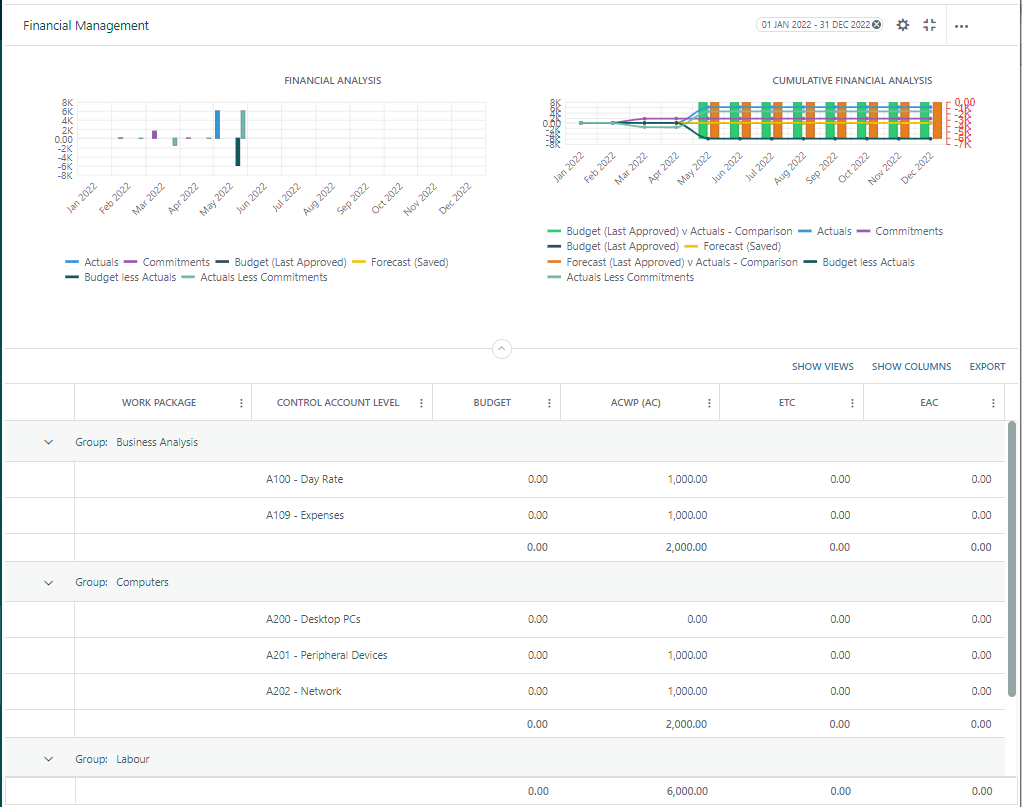This screenshot has height=807, width=1022.
Task: Toggle Actuals Less Commitments legend in Cumulative chart
Action: coord(620,277)
